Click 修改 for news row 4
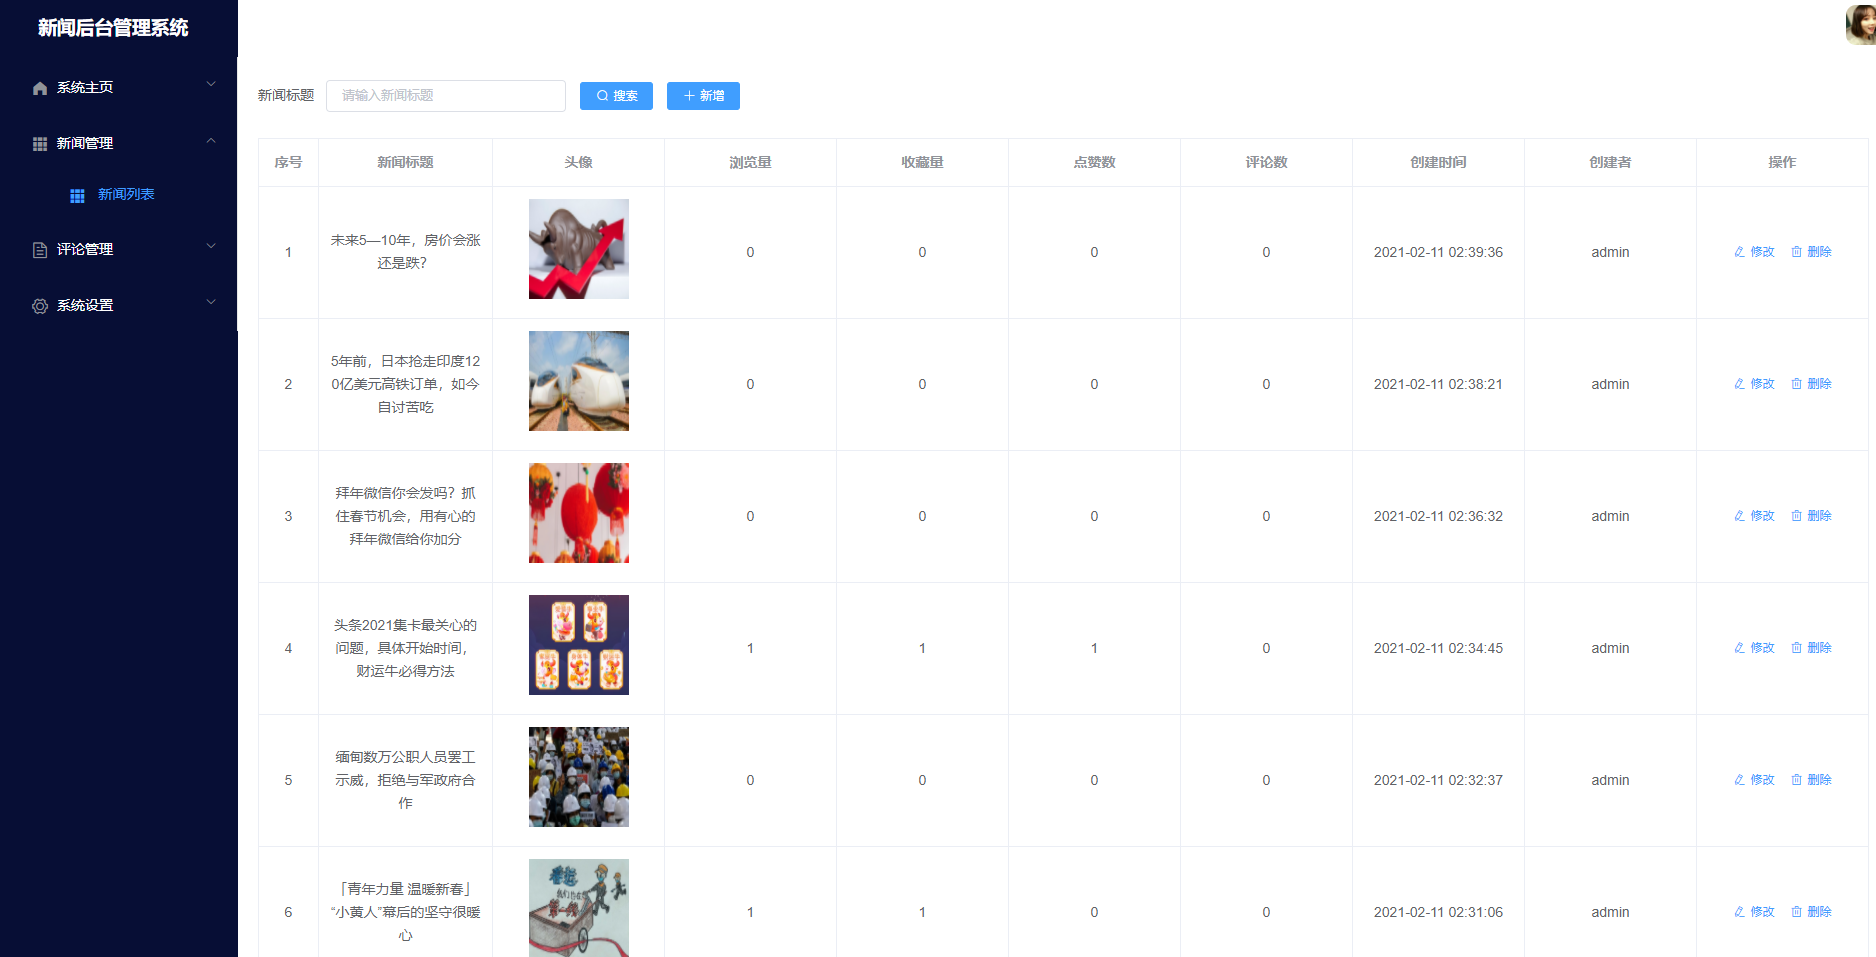Viewport: 1876px width, 957px height. [x=1754, y=648]
